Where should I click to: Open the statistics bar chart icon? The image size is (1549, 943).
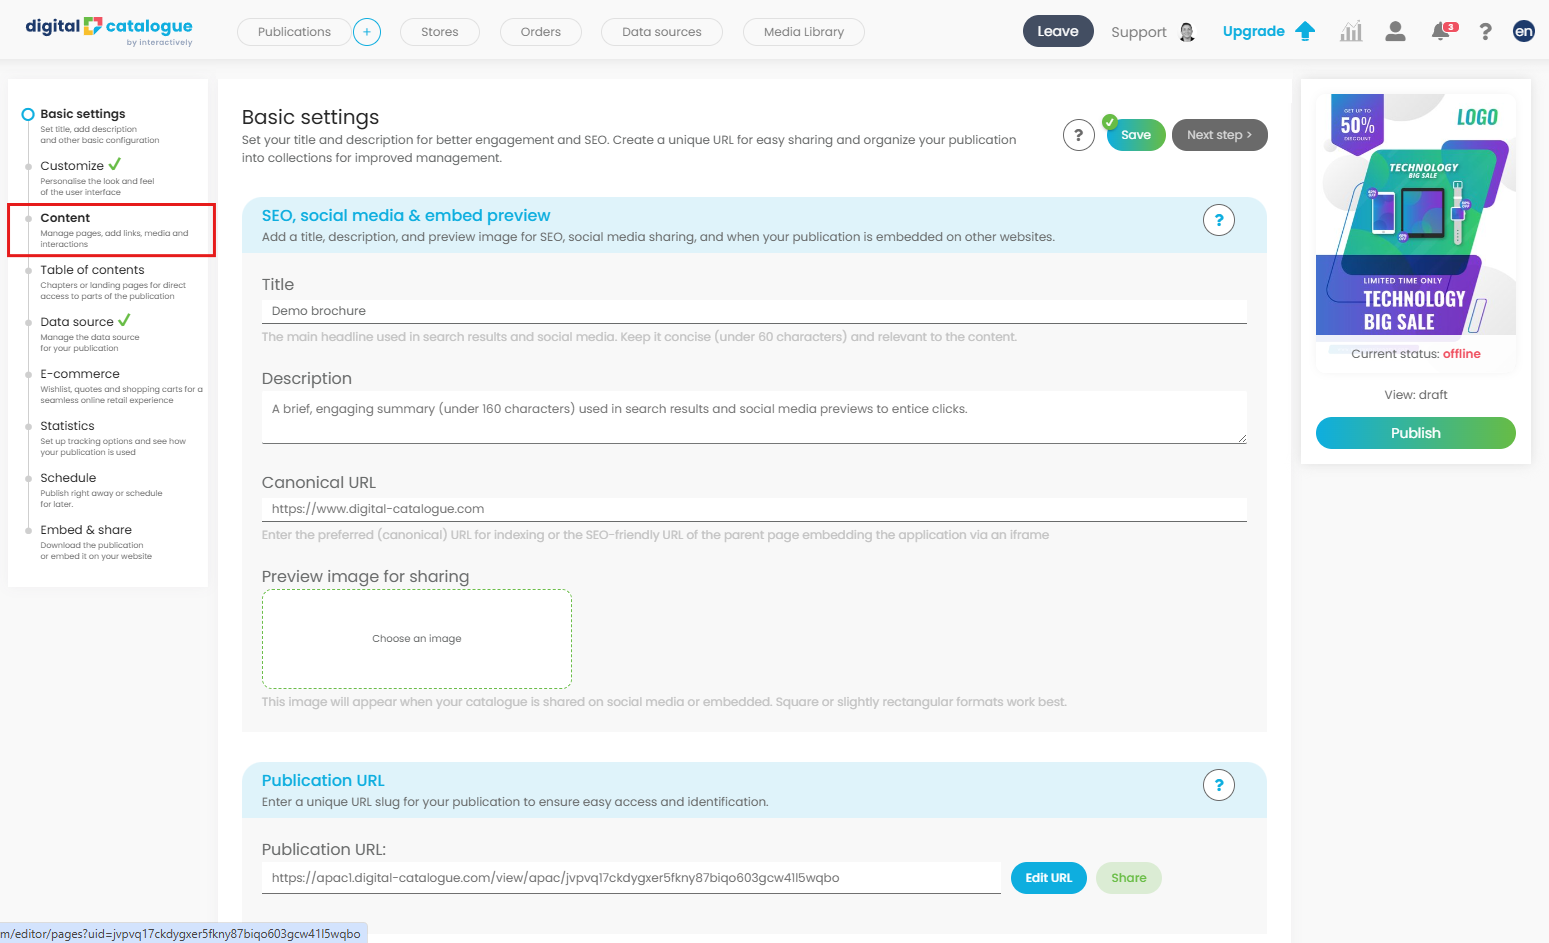click(x=1351, y=31)
